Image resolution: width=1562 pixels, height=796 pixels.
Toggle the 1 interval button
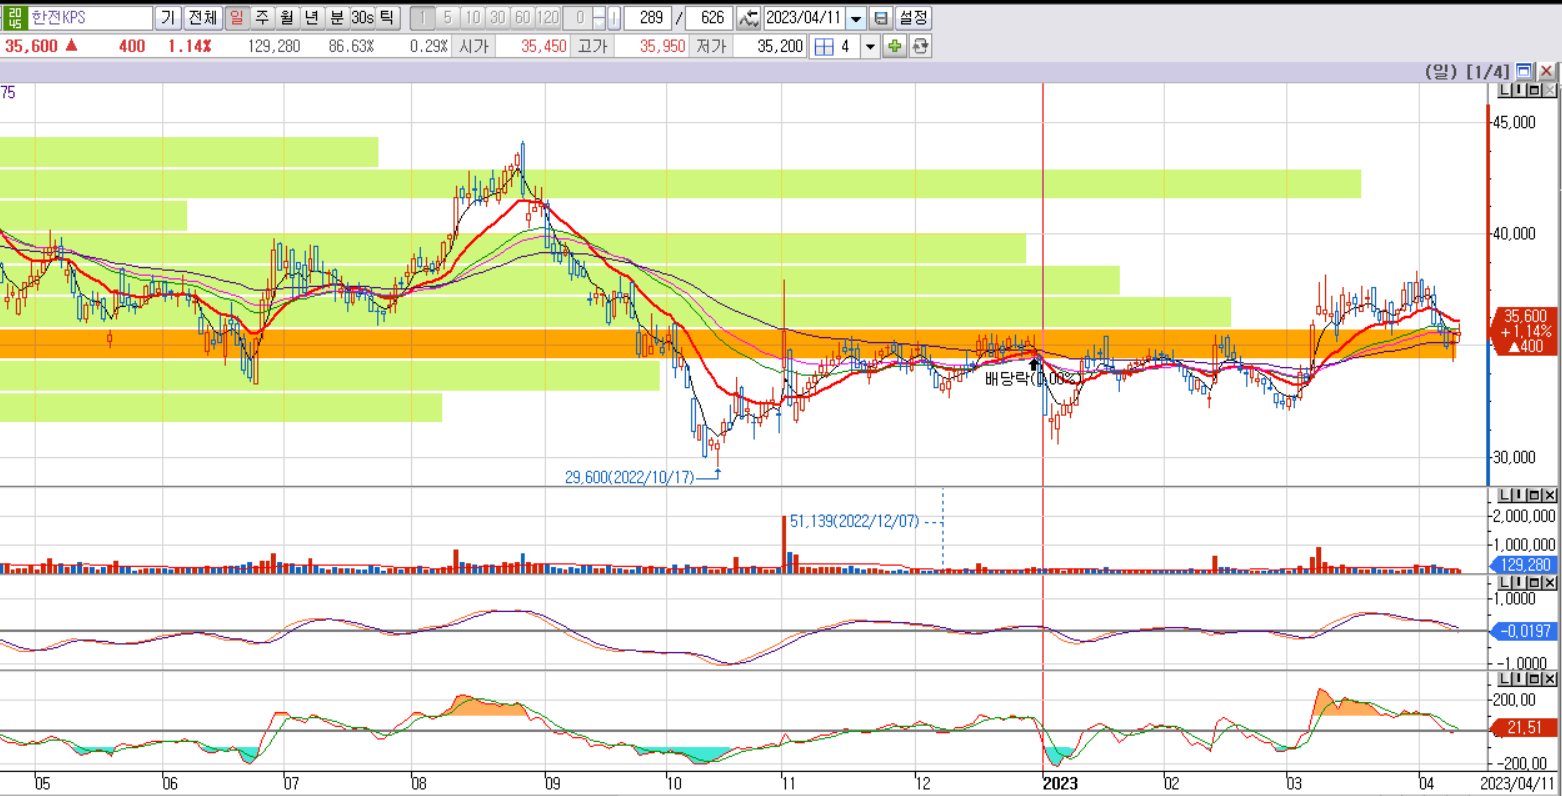pos(423,18)
